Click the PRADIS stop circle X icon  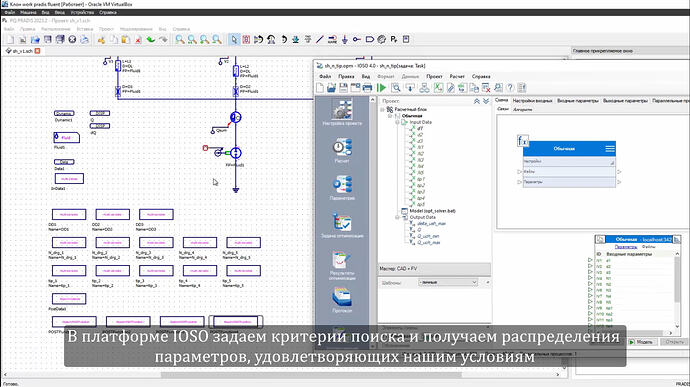72,40
